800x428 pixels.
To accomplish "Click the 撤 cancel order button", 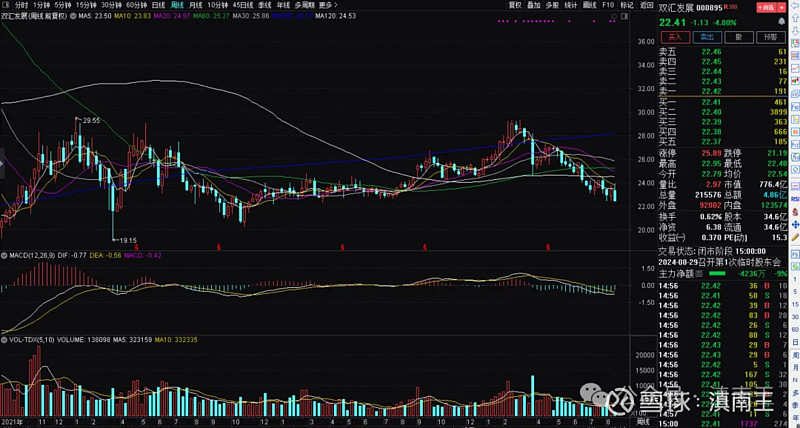I will (739, 37).
